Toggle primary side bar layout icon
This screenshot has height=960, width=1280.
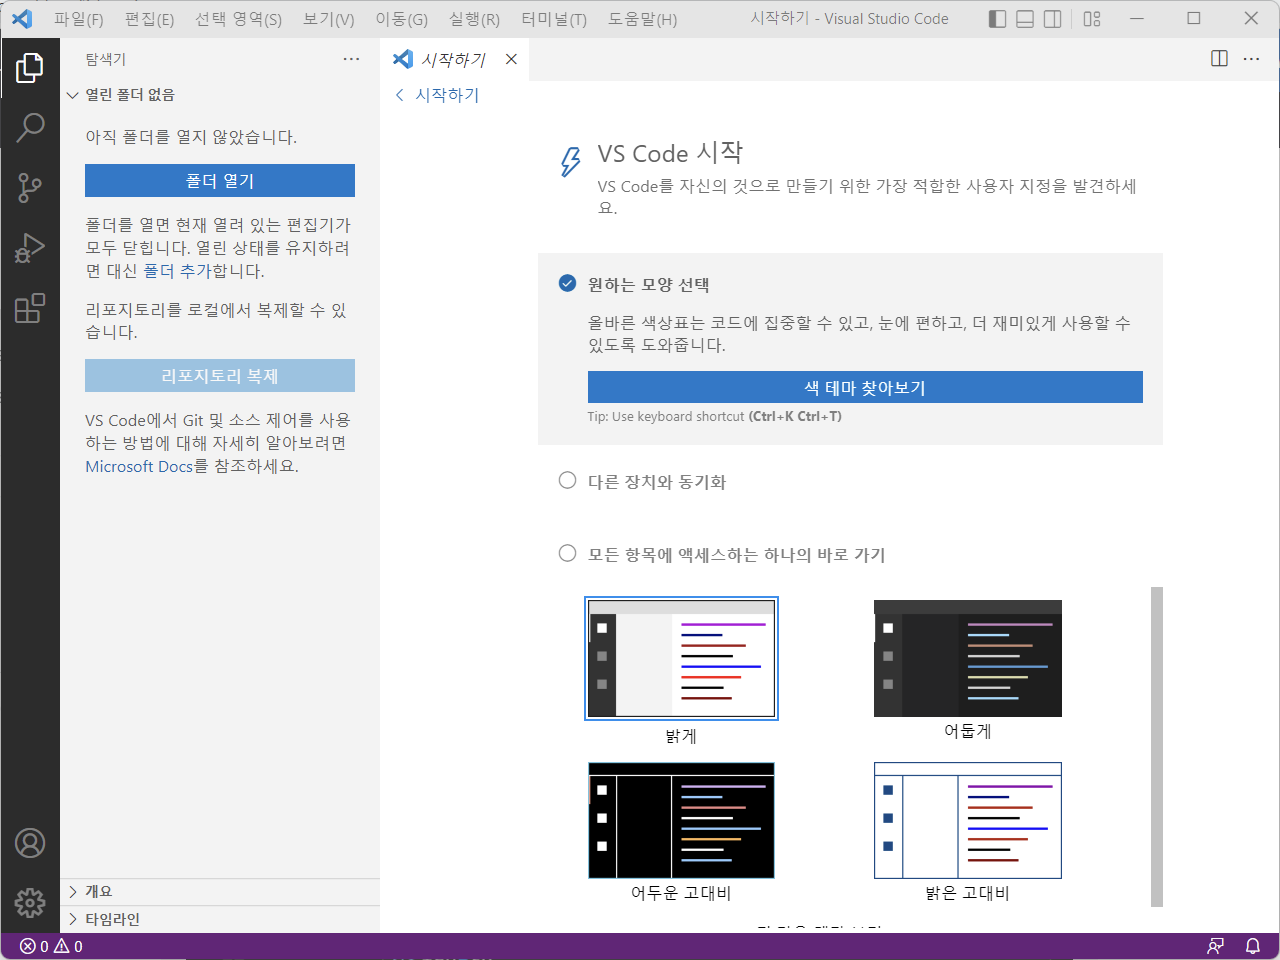997,19
